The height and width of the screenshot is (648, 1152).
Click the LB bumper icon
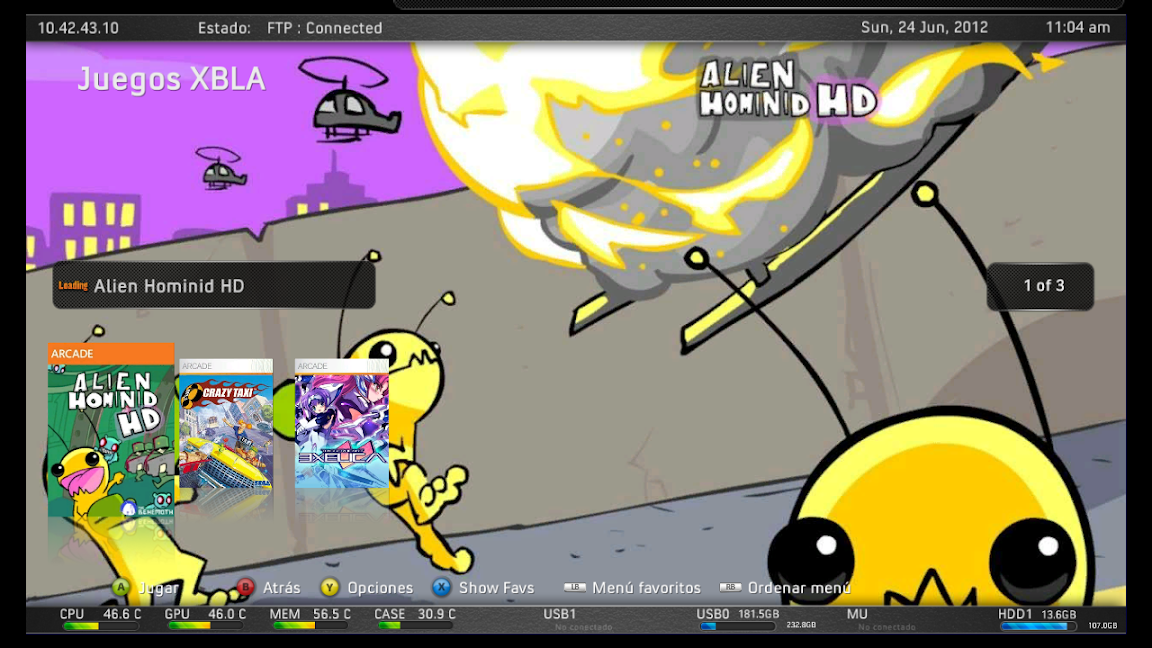point(575,588)
